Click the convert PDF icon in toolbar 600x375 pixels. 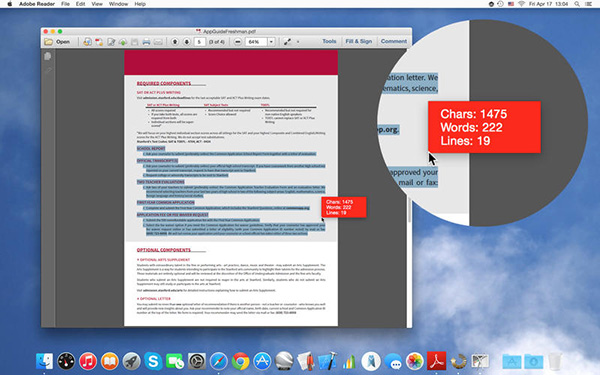[x=99, y=42]
